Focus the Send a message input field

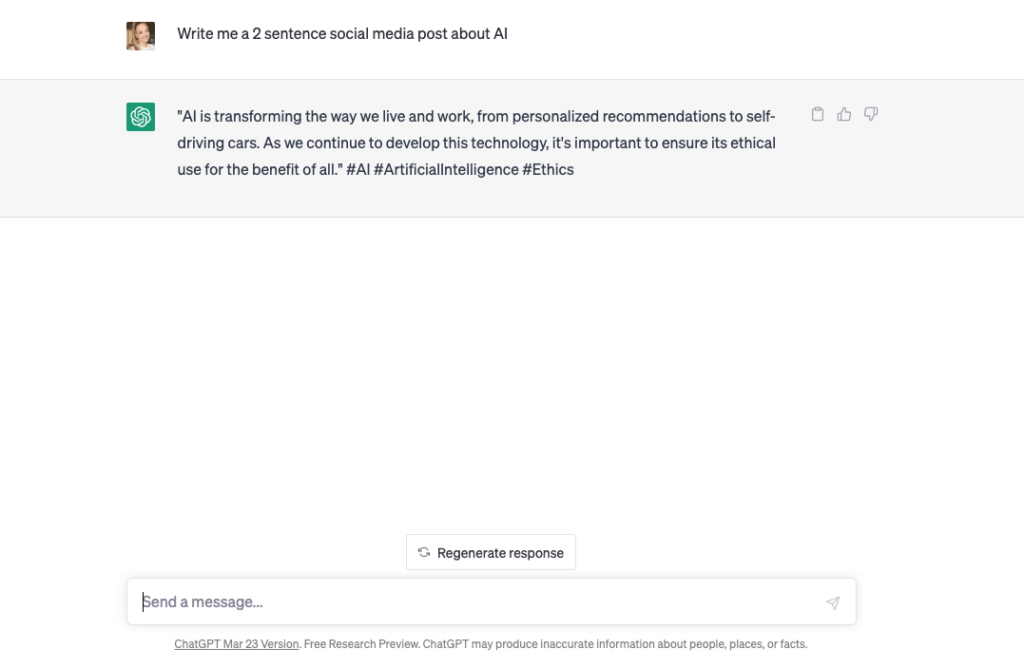click(491, 601)
